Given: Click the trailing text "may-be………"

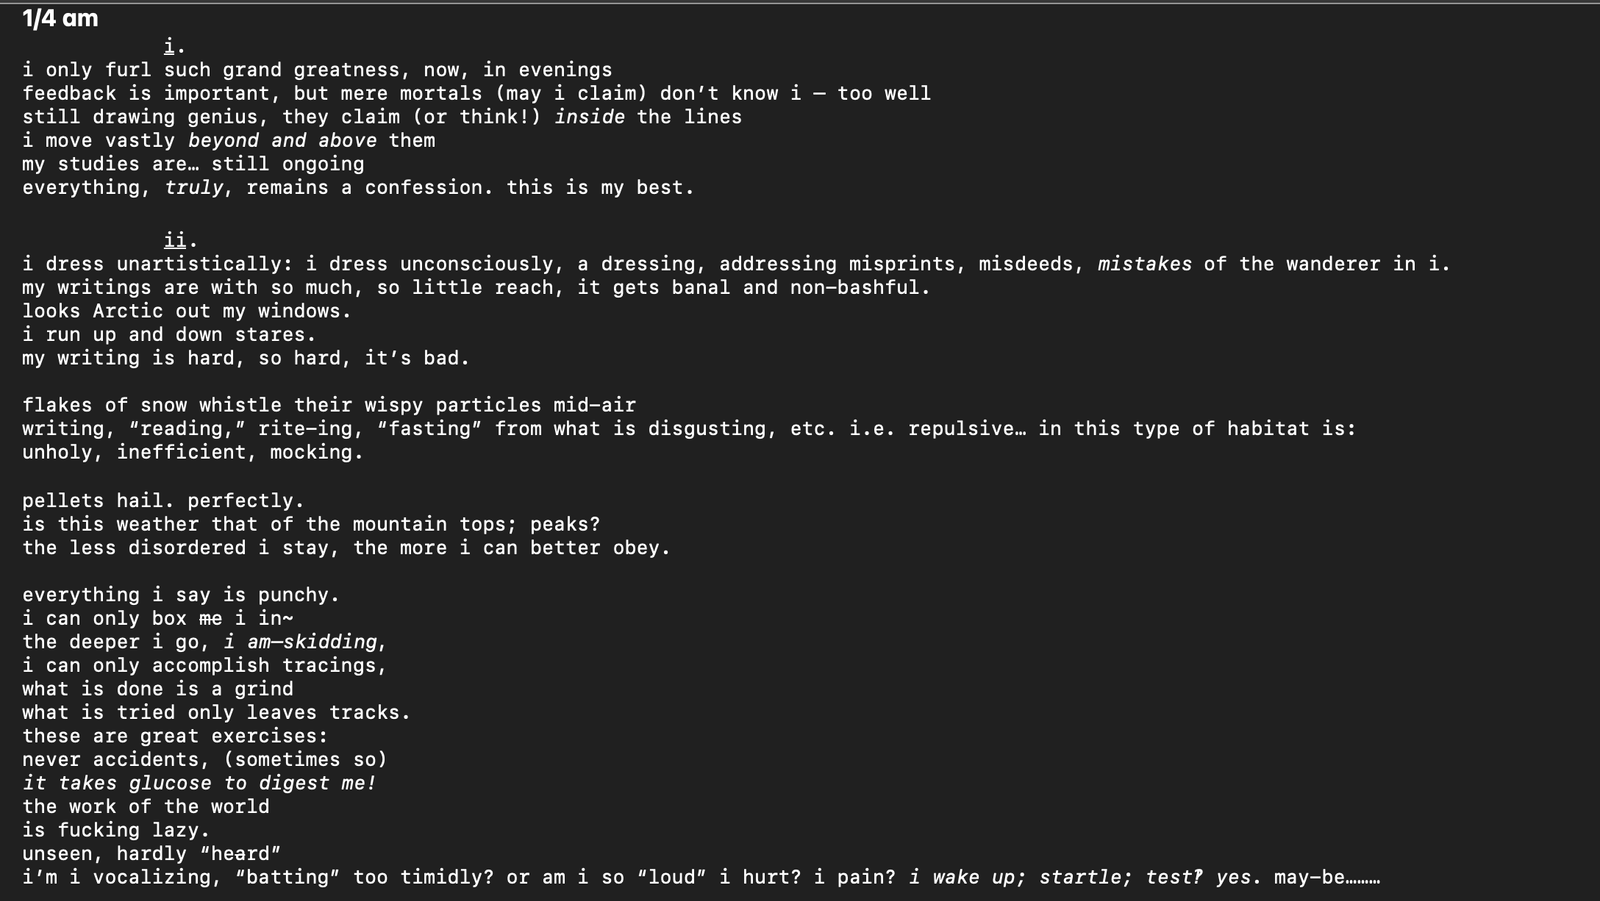Looking at the screenshot, I should [1326, 878].
